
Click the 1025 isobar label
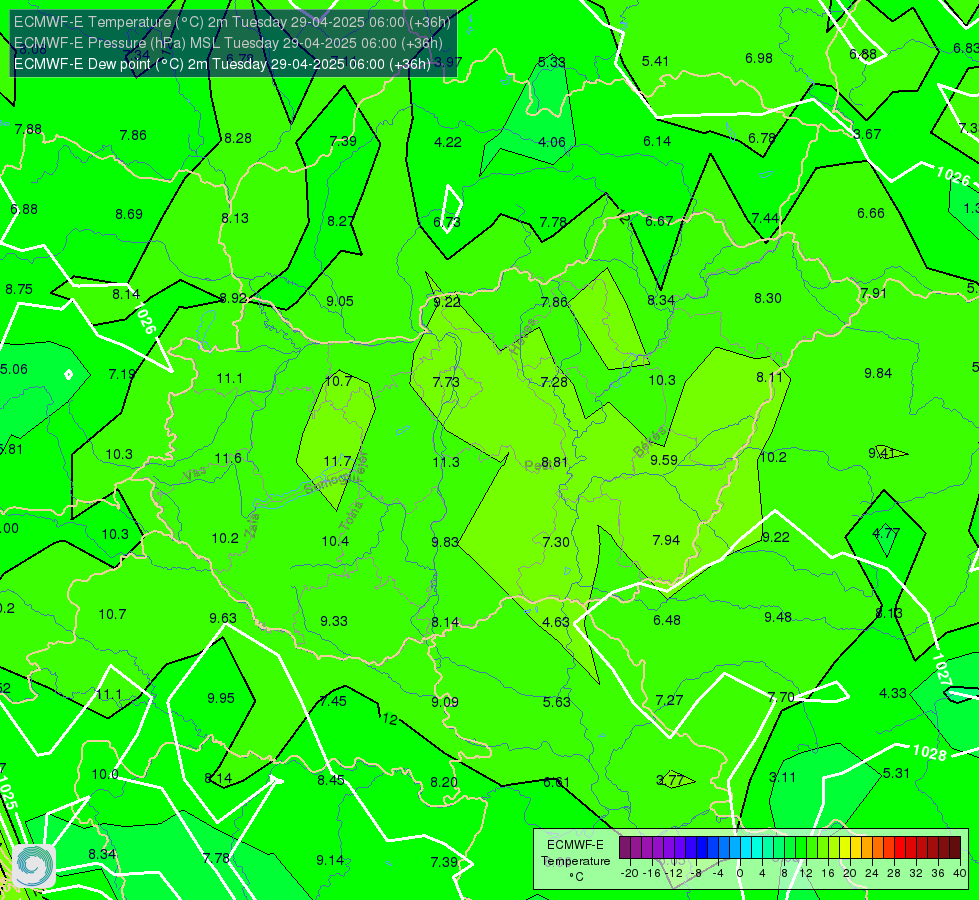(7, 793)
